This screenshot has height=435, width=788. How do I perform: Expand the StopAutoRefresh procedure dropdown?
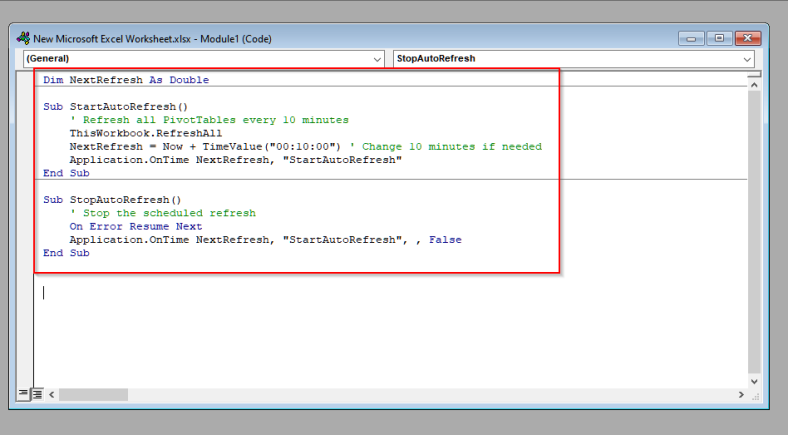click(x=748, y=59)
